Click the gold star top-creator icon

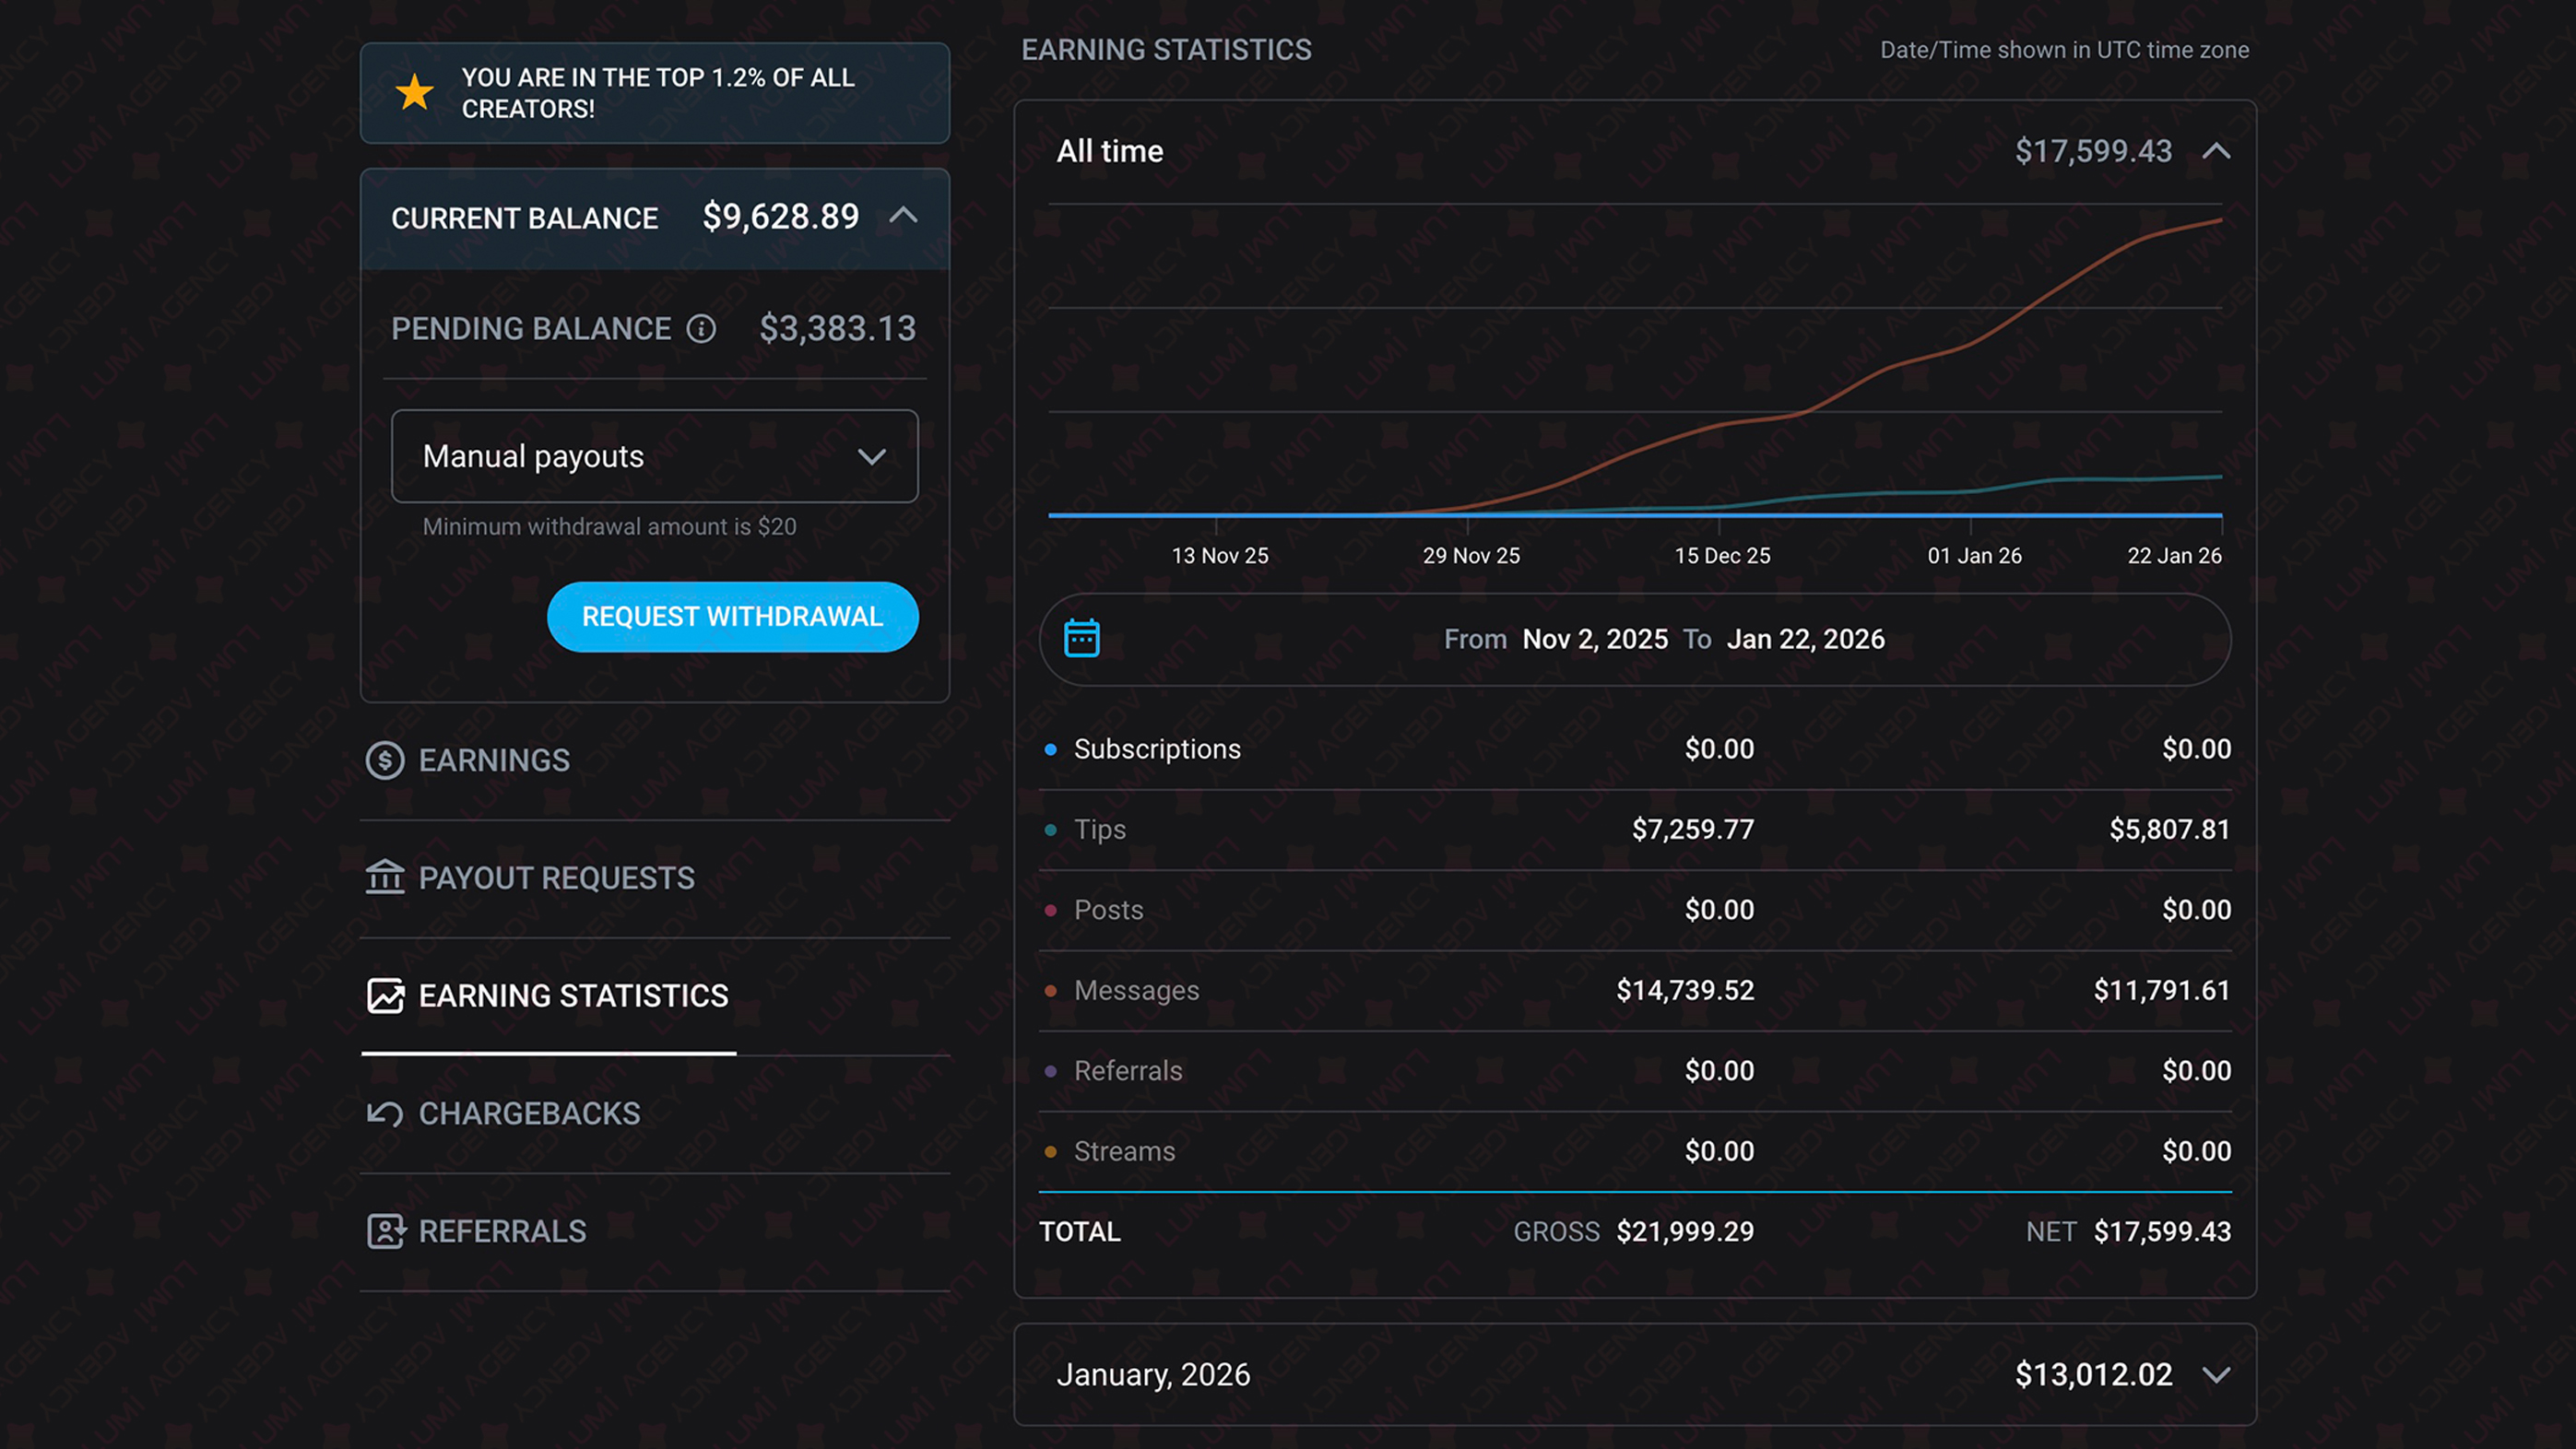(x=414, y=92)
